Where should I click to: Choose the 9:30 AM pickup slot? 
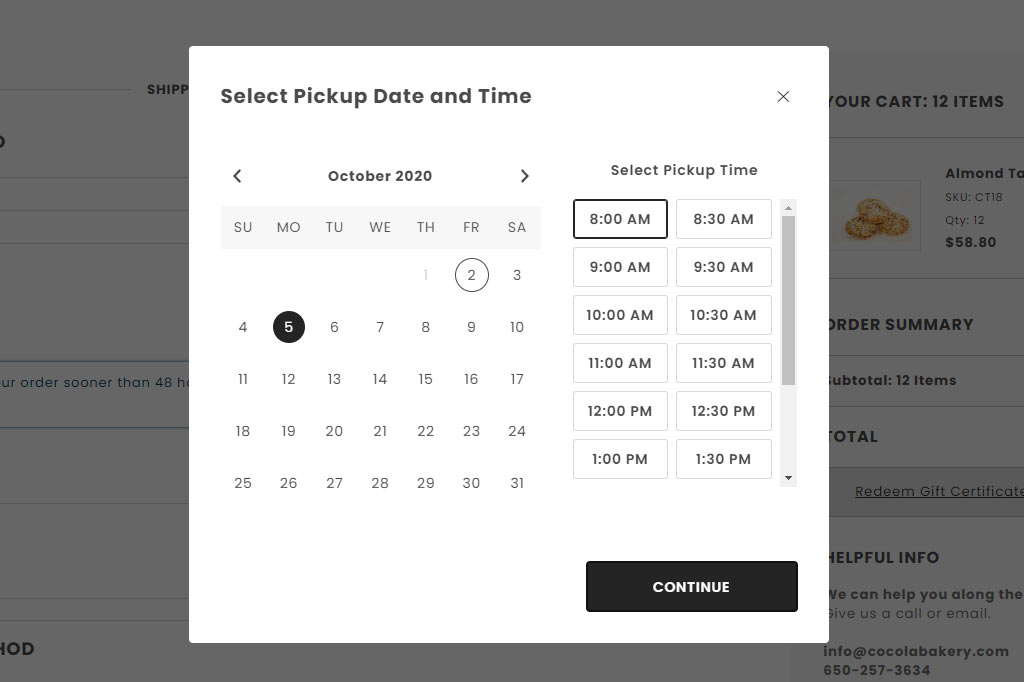click(723, 267)
